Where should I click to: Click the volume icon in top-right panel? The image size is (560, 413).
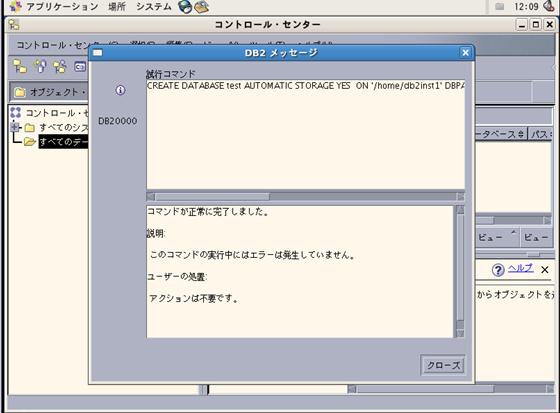[549, 6]
